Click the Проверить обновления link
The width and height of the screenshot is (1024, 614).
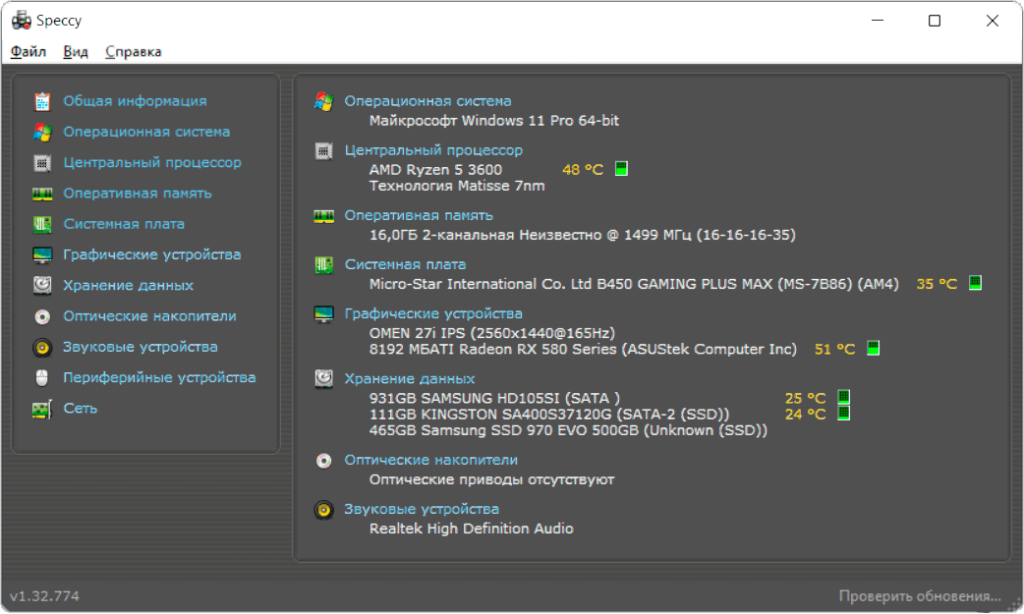(x=919, y=597)
